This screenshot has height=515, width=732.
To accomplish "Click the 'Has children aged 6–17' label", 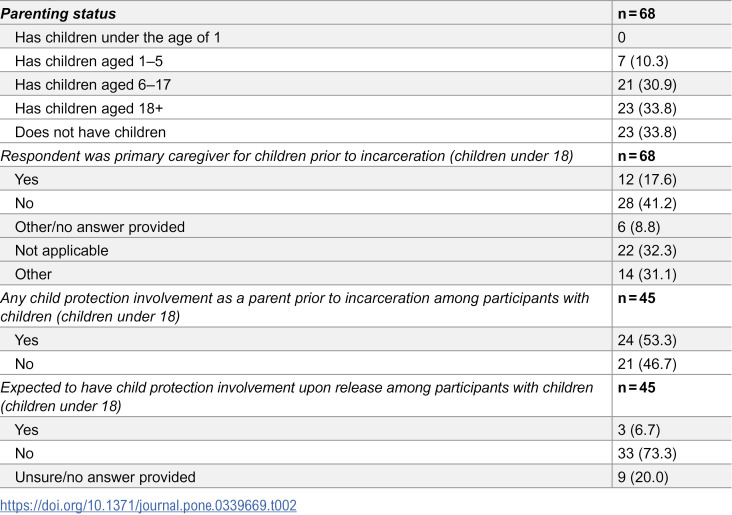I will (x=93, y=85).
